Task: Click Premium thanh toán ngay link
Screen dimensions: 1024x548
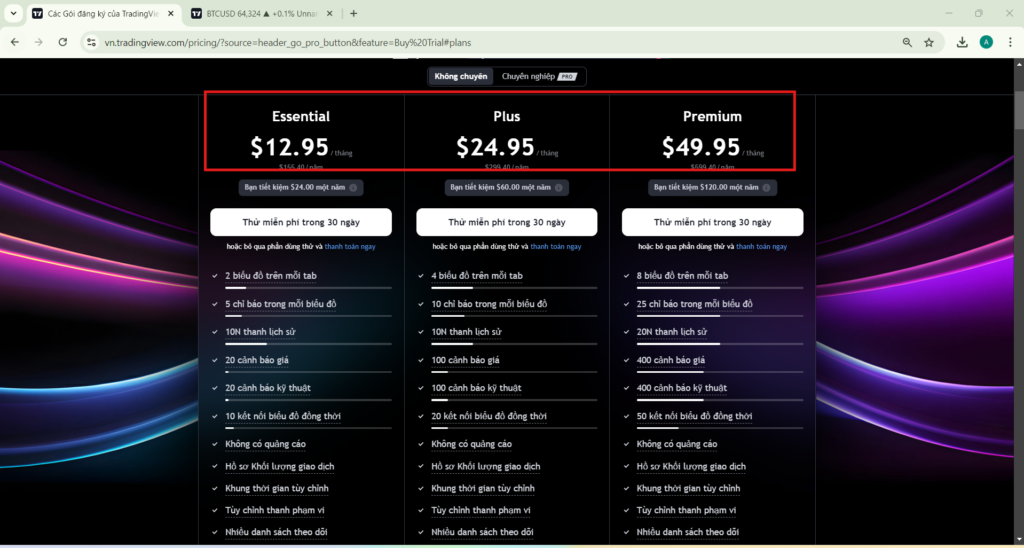Action: (x=761, y=247)
